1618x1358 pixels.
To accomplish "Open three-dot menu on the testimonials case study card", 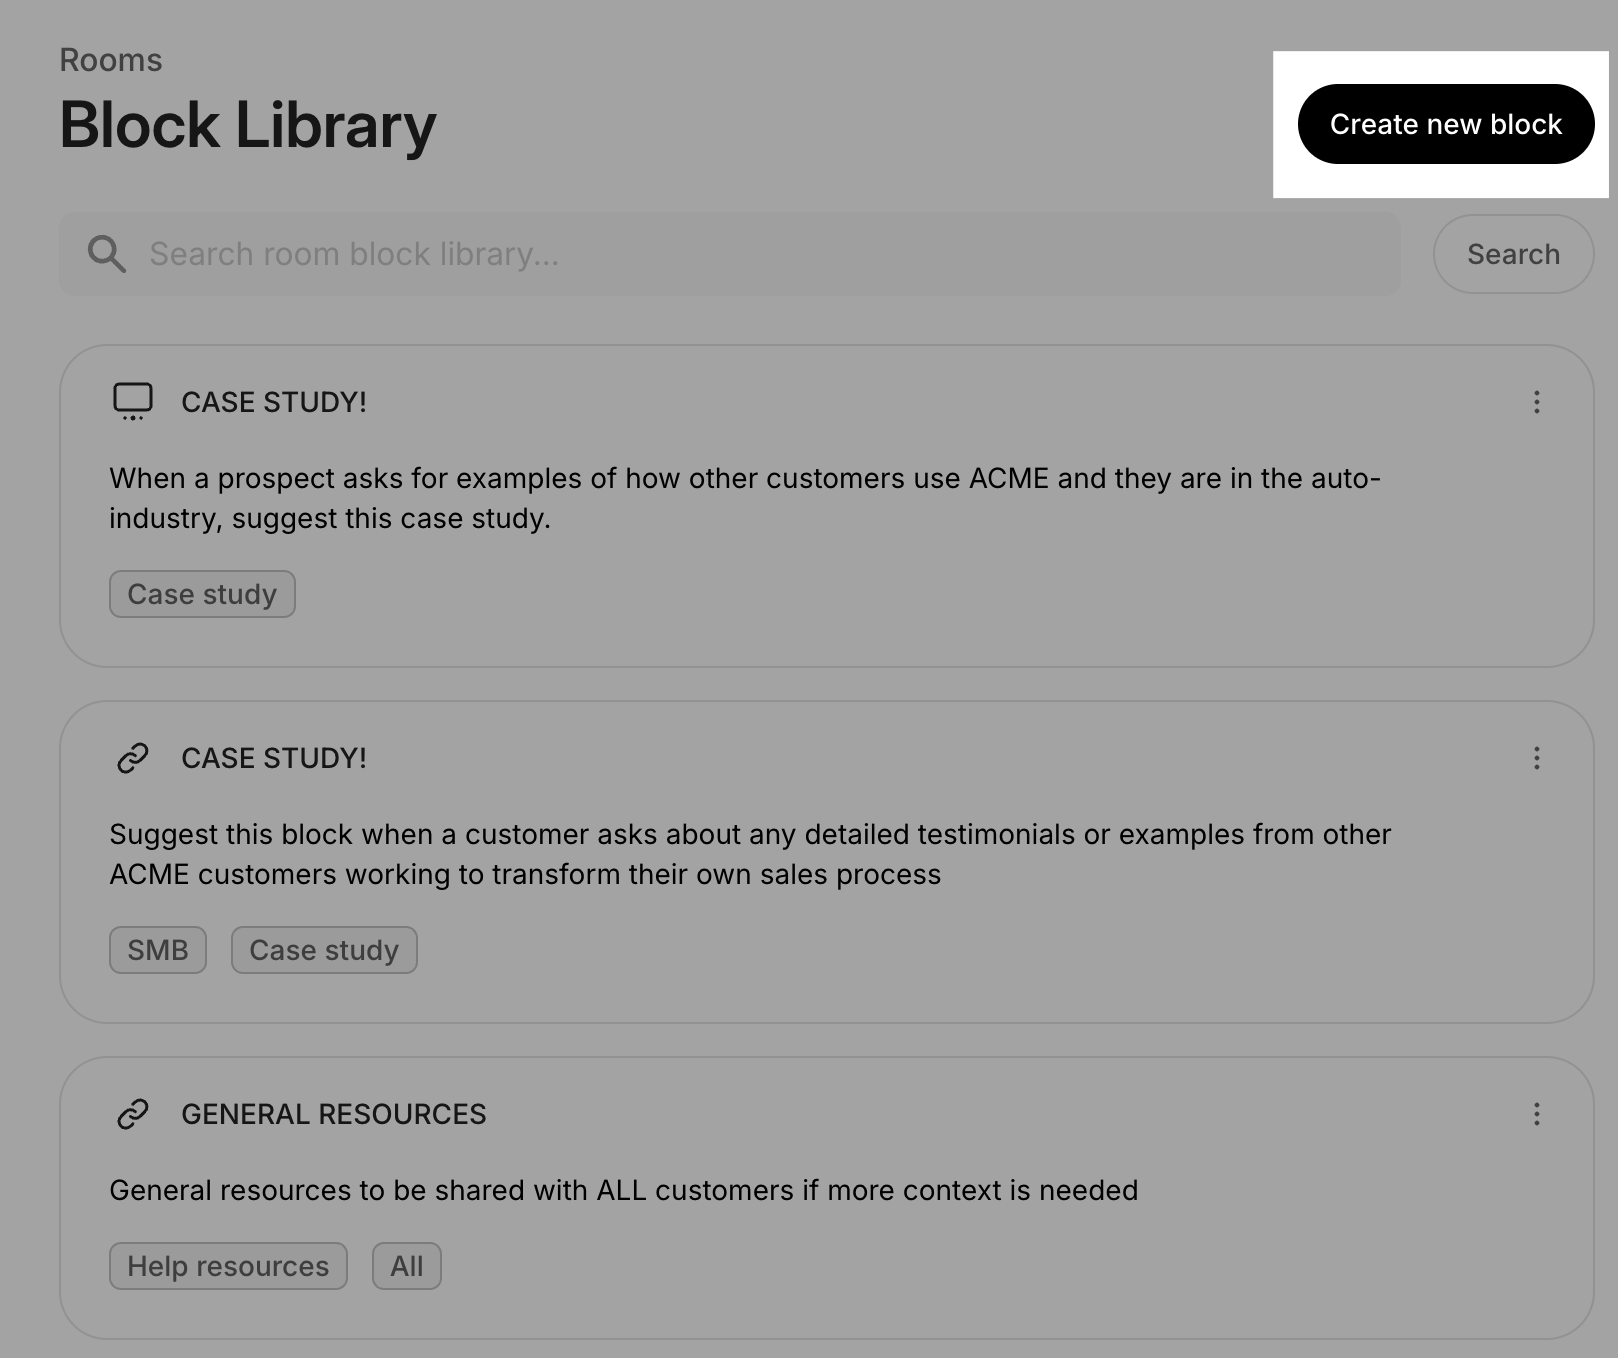I will pos(1536,758).
